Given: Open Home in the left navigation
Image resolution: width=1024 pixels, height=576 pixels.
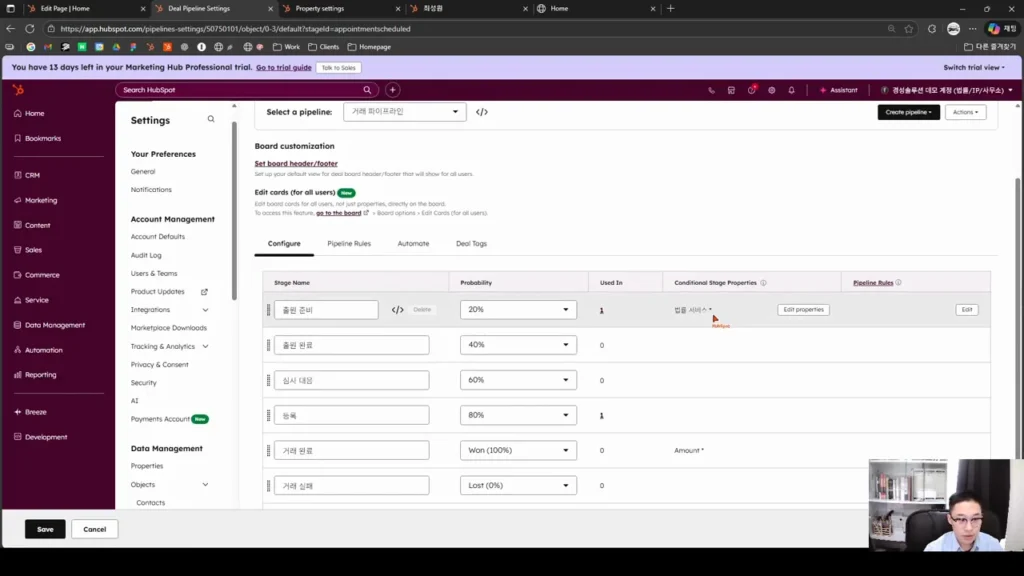Looking at the screenshot, I should (29, 114).
